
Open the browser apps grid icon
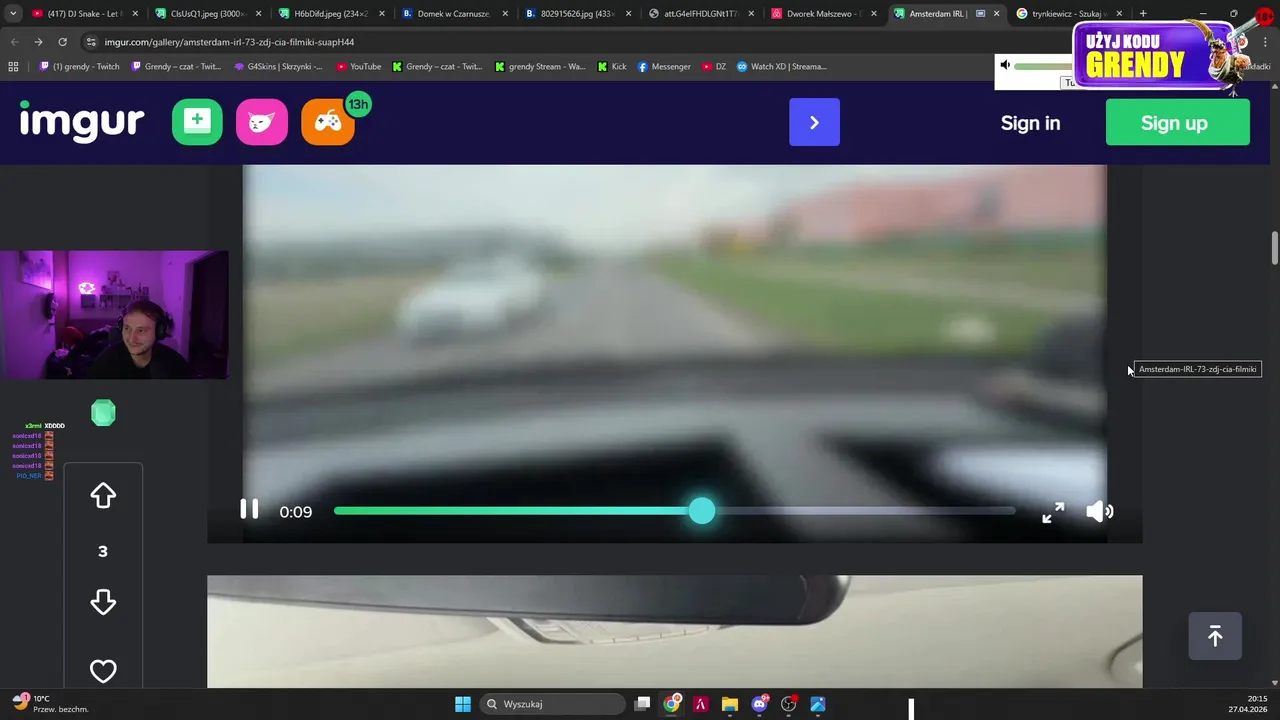tap(13, 66)
